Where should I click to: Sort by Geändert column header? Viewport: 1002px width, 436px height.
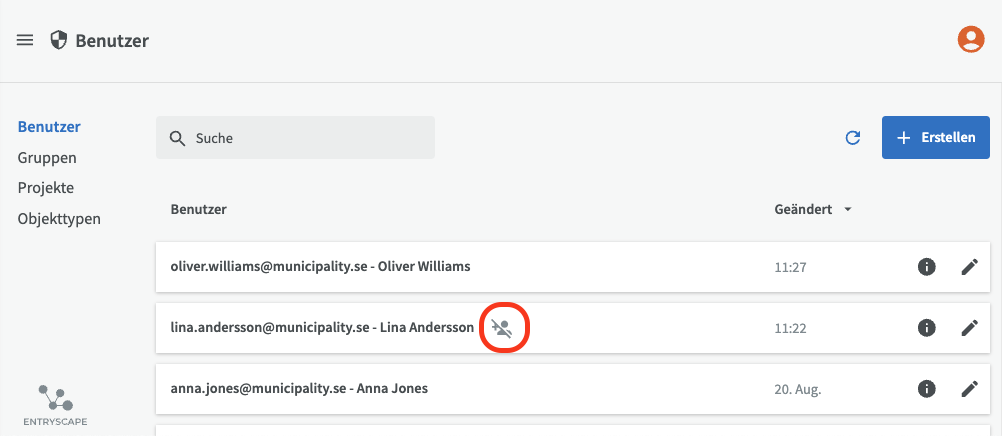(803, 210)
